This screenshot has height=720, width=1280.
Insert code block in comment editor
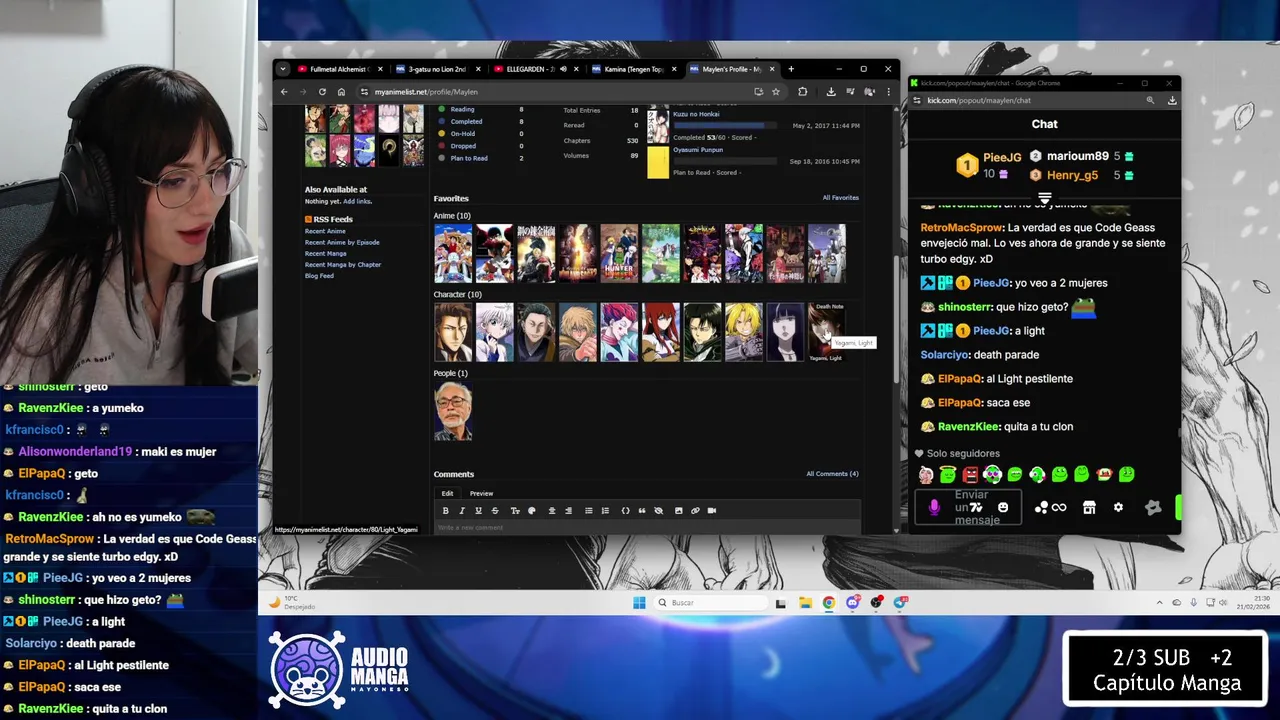[625, 510]
